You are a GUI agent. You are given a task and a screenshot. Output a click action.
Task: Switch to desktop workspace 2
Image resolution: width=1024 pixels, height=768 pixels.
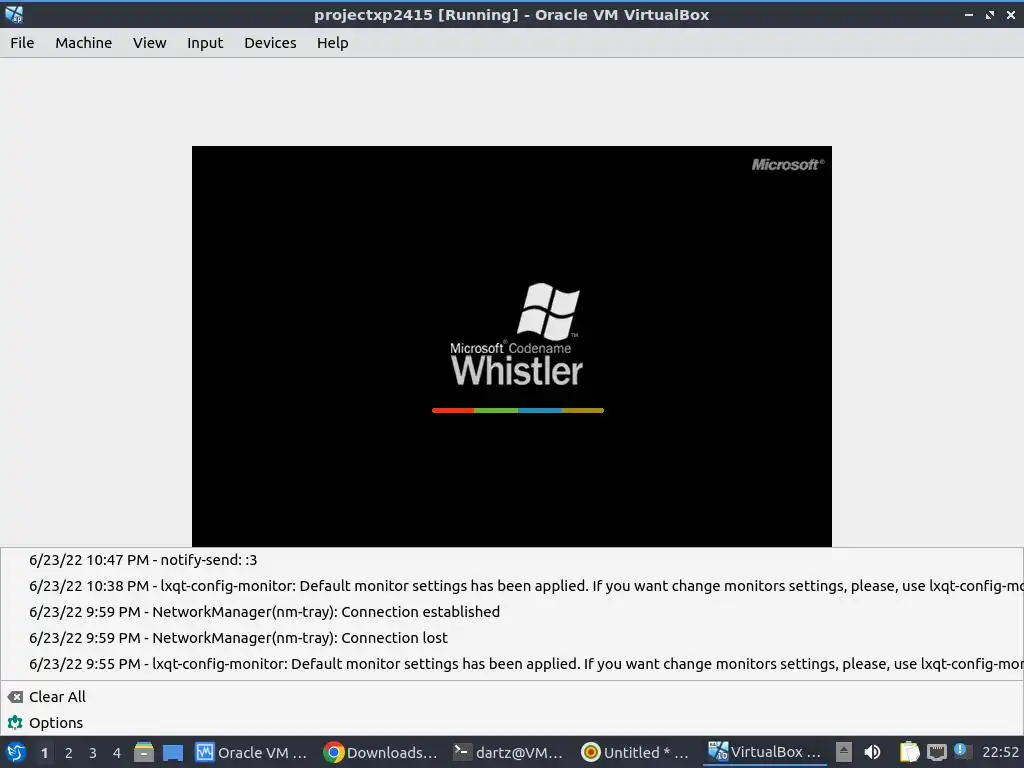(x=69, y=753)
